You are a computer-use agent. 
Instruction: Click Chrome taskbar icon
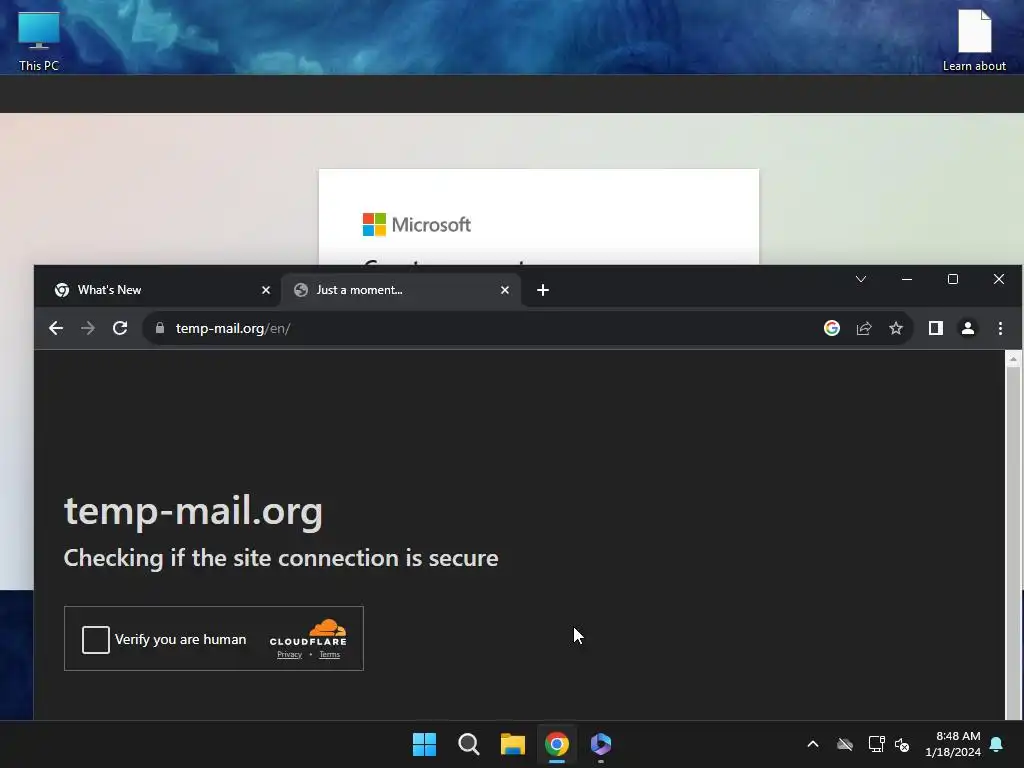point(556,744)
